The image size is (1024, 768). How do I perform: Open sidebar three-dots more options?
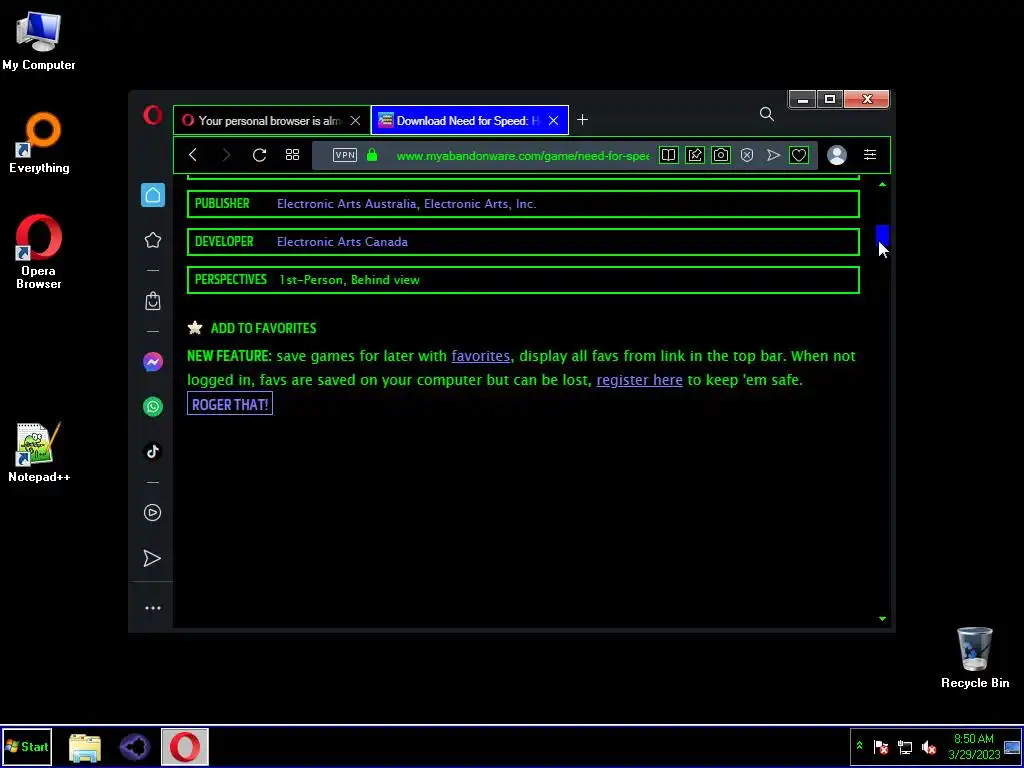(153, 608)
